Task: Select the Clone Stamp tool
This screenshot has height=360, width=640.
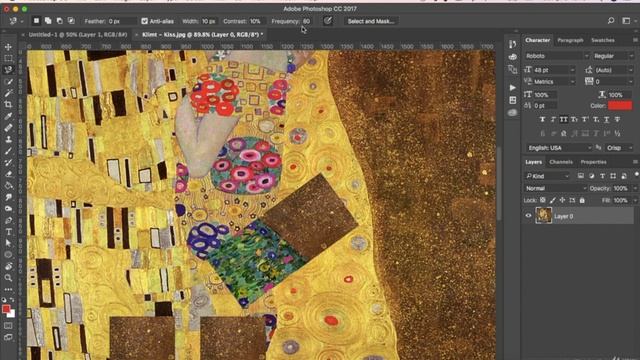Action: tap(8, 139)
